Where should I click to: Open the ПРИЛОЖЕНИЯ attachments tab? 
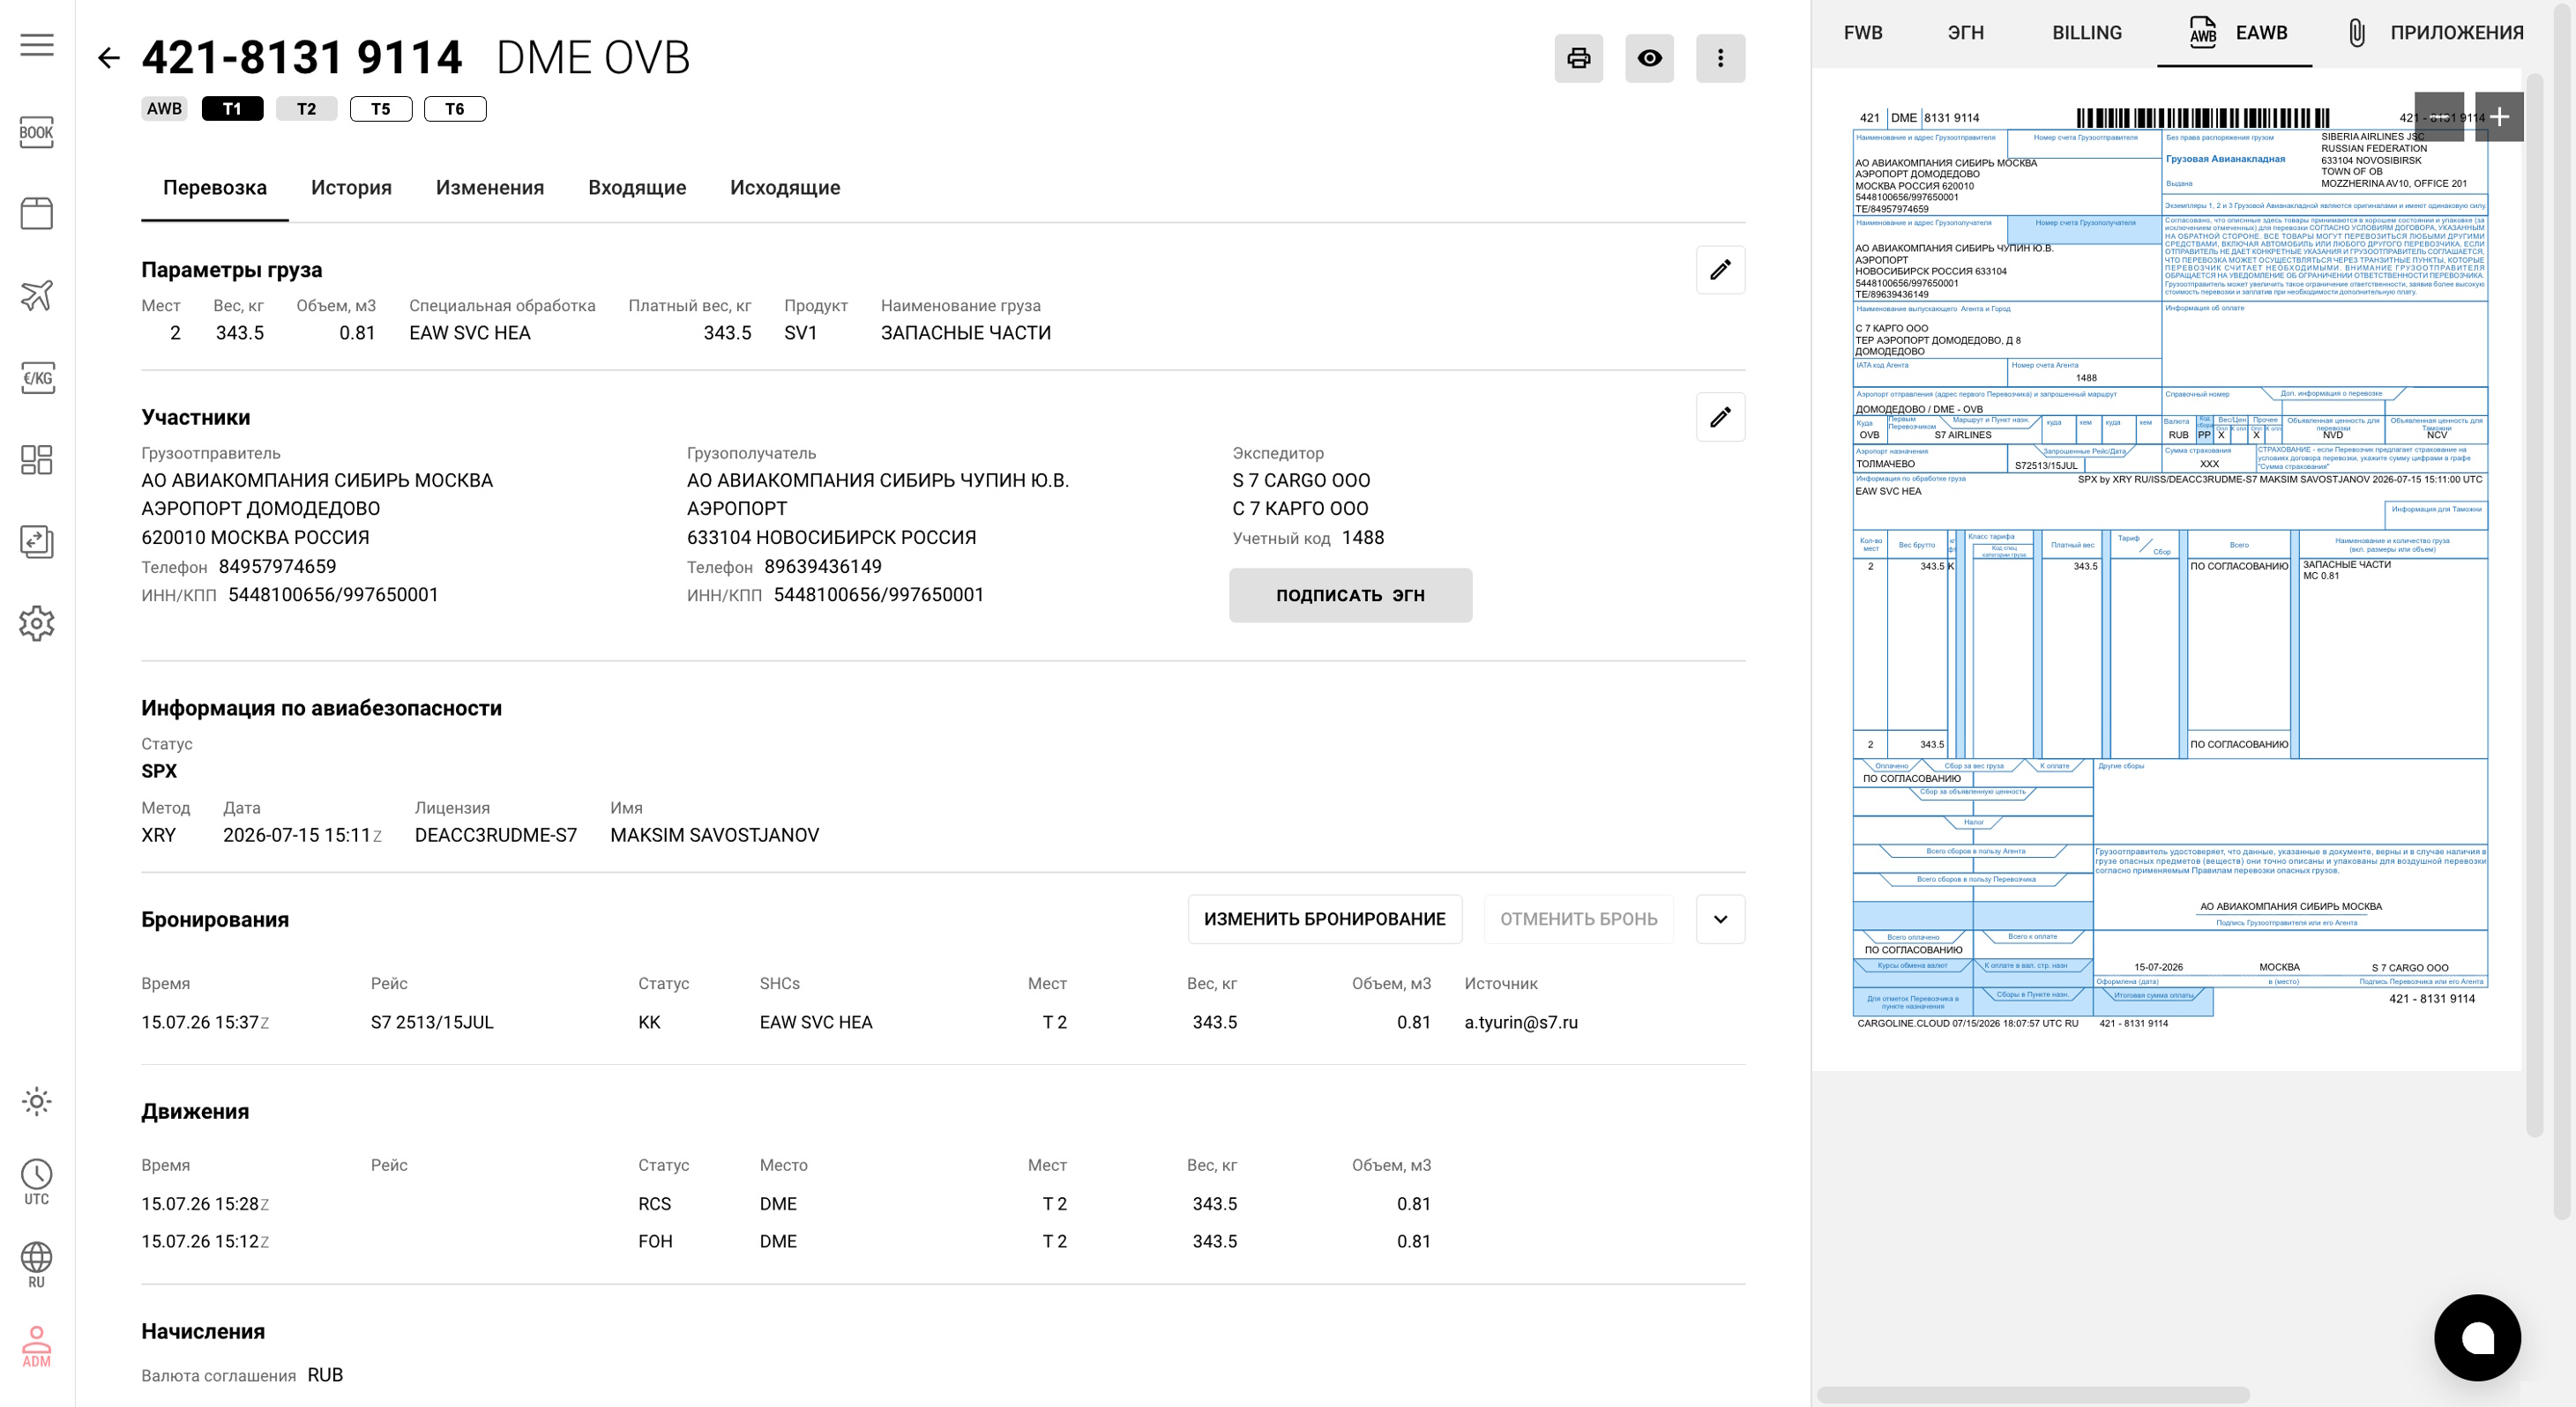pos(2435,33)
